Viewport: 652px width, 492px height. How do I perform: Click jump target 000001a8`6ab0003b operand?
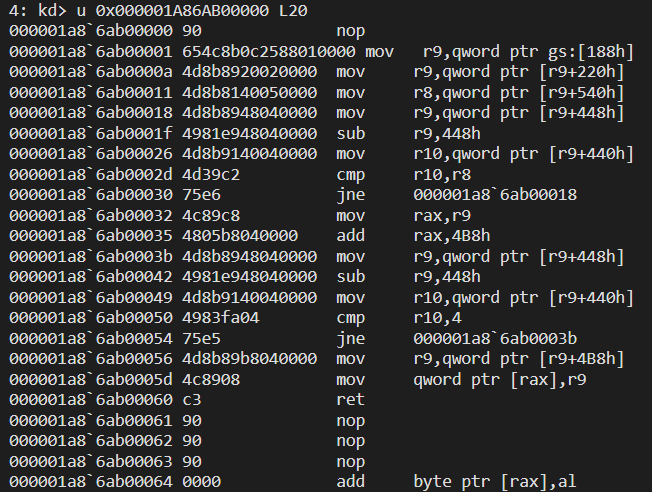[x=495, y=339]
